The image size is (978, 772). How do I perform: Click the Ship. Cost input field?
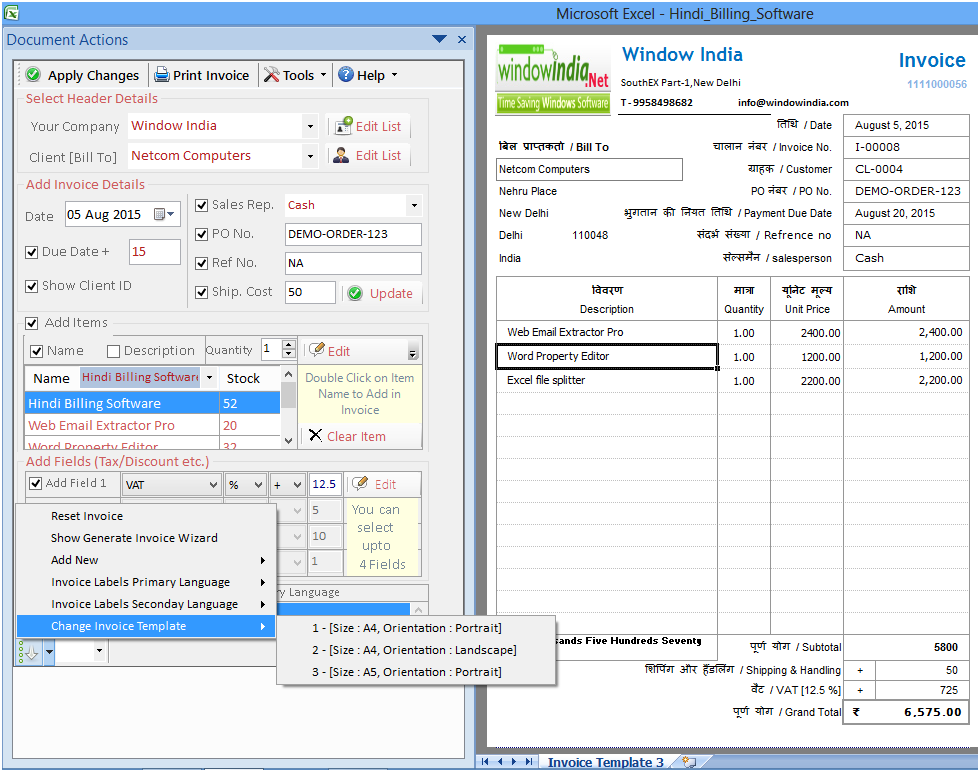(x=310, y=292)
